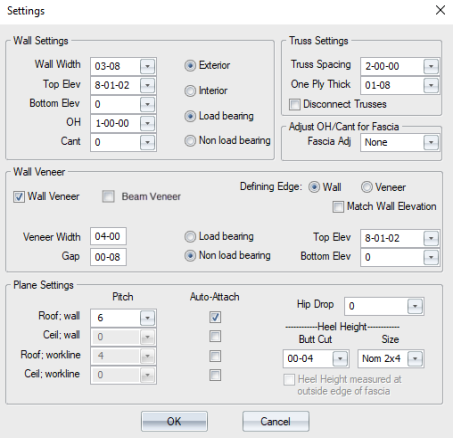The width and height of the screenshot is (453, 438).
Task: Open the Wall Width dropdown
Action: 147,66
